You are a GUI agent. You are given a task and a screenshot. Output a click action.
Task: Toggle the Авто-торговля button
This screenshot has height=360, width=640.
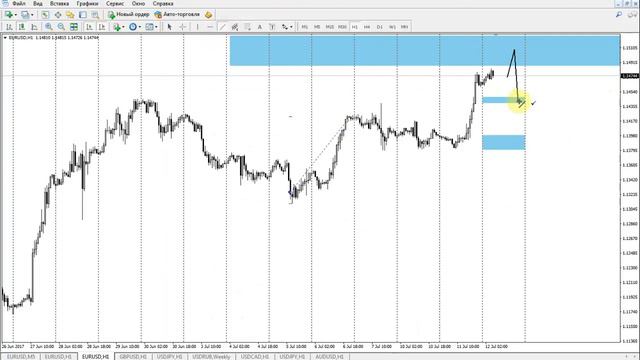tap(178, 15)
